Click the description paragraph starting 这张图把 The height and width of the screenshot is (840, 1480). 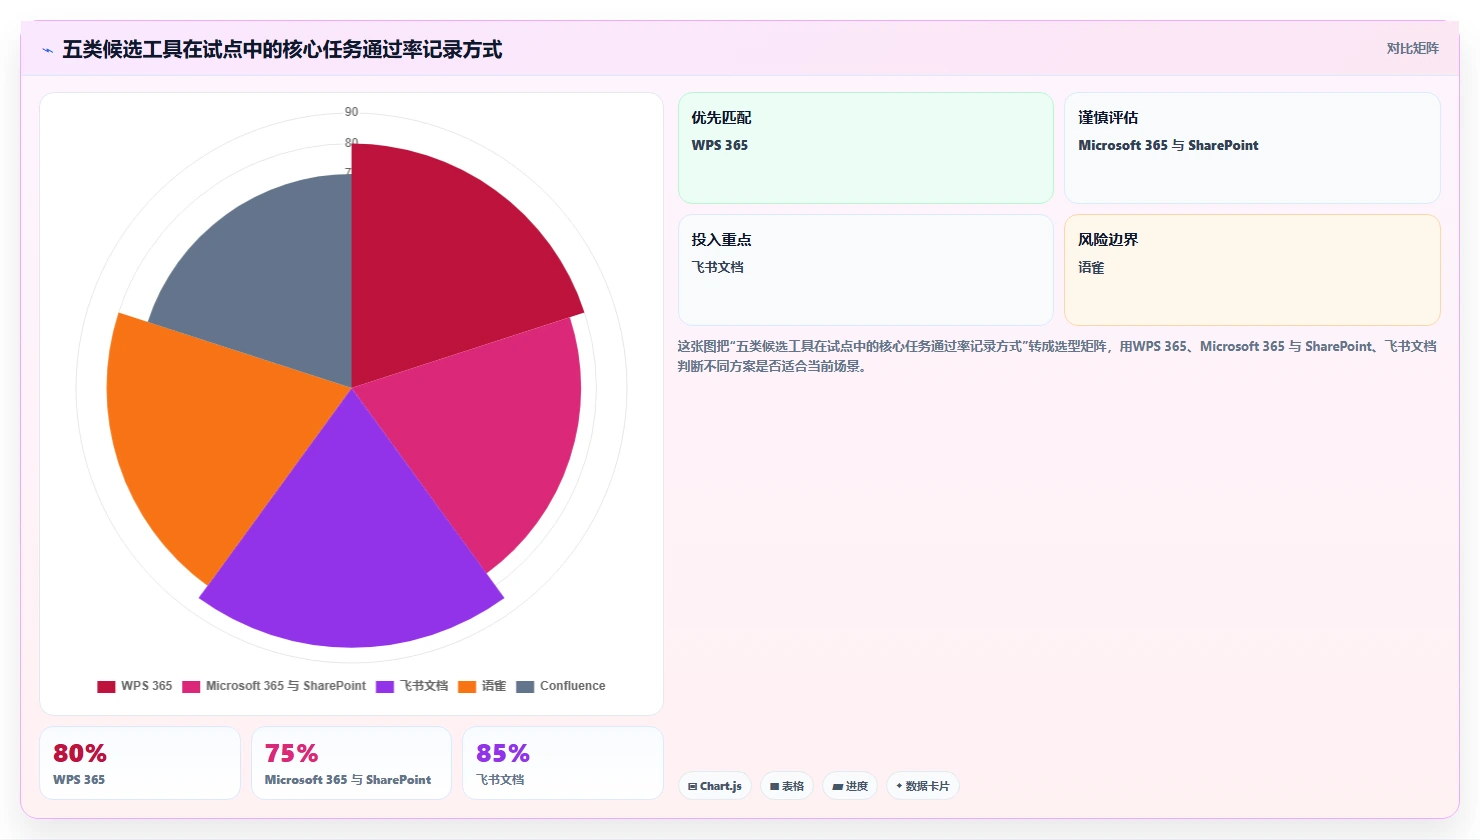coord(1058,356)
